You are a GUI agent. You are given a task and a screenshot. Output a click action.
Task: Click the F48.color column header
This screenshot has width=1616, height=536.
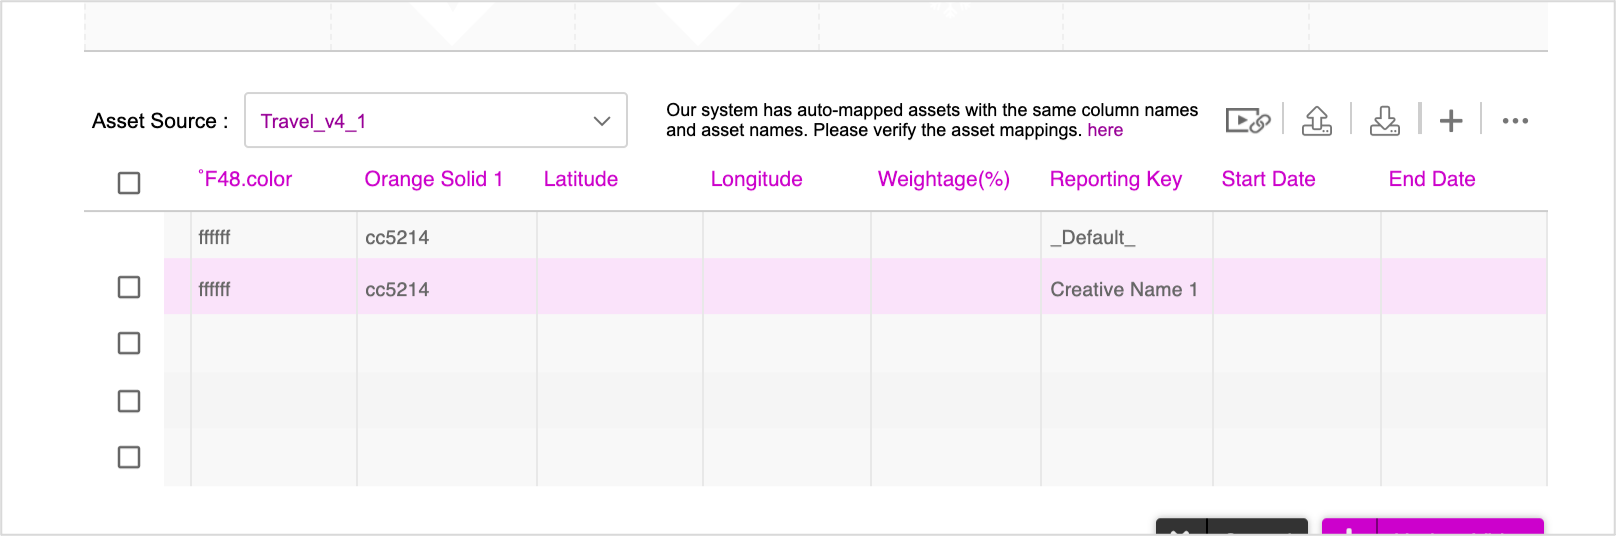[245, 179]
